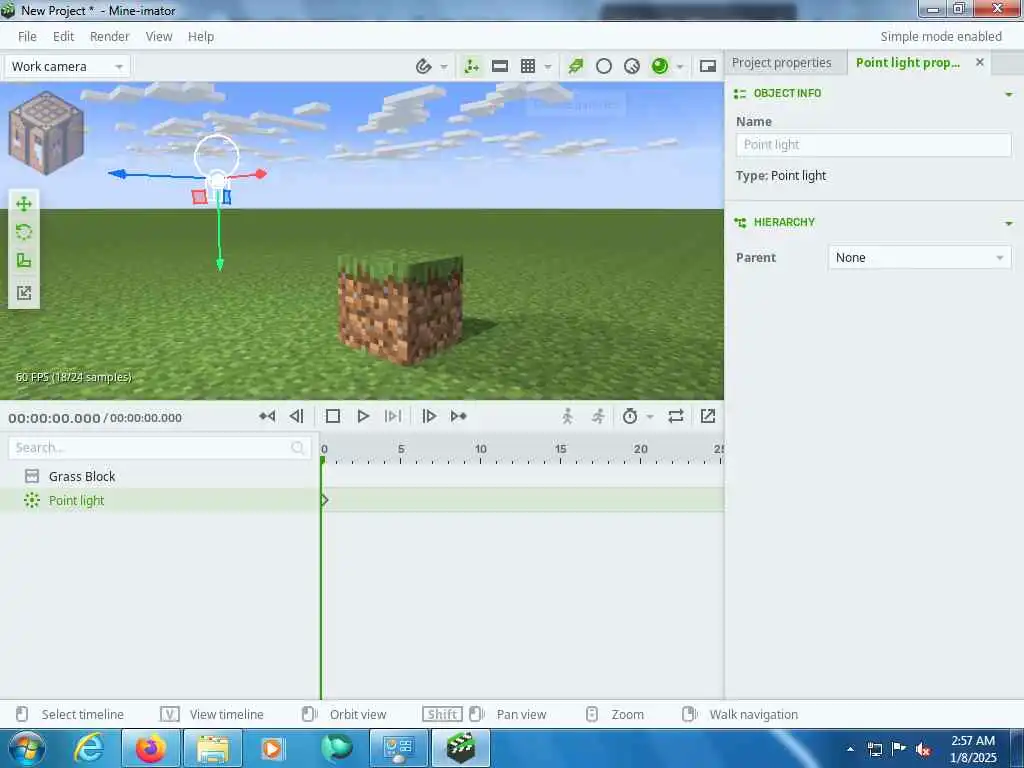The image size is (1024, 768).
Task: Show hidden system tray icons
Action: pyautogui.click(x=850, y=749)
